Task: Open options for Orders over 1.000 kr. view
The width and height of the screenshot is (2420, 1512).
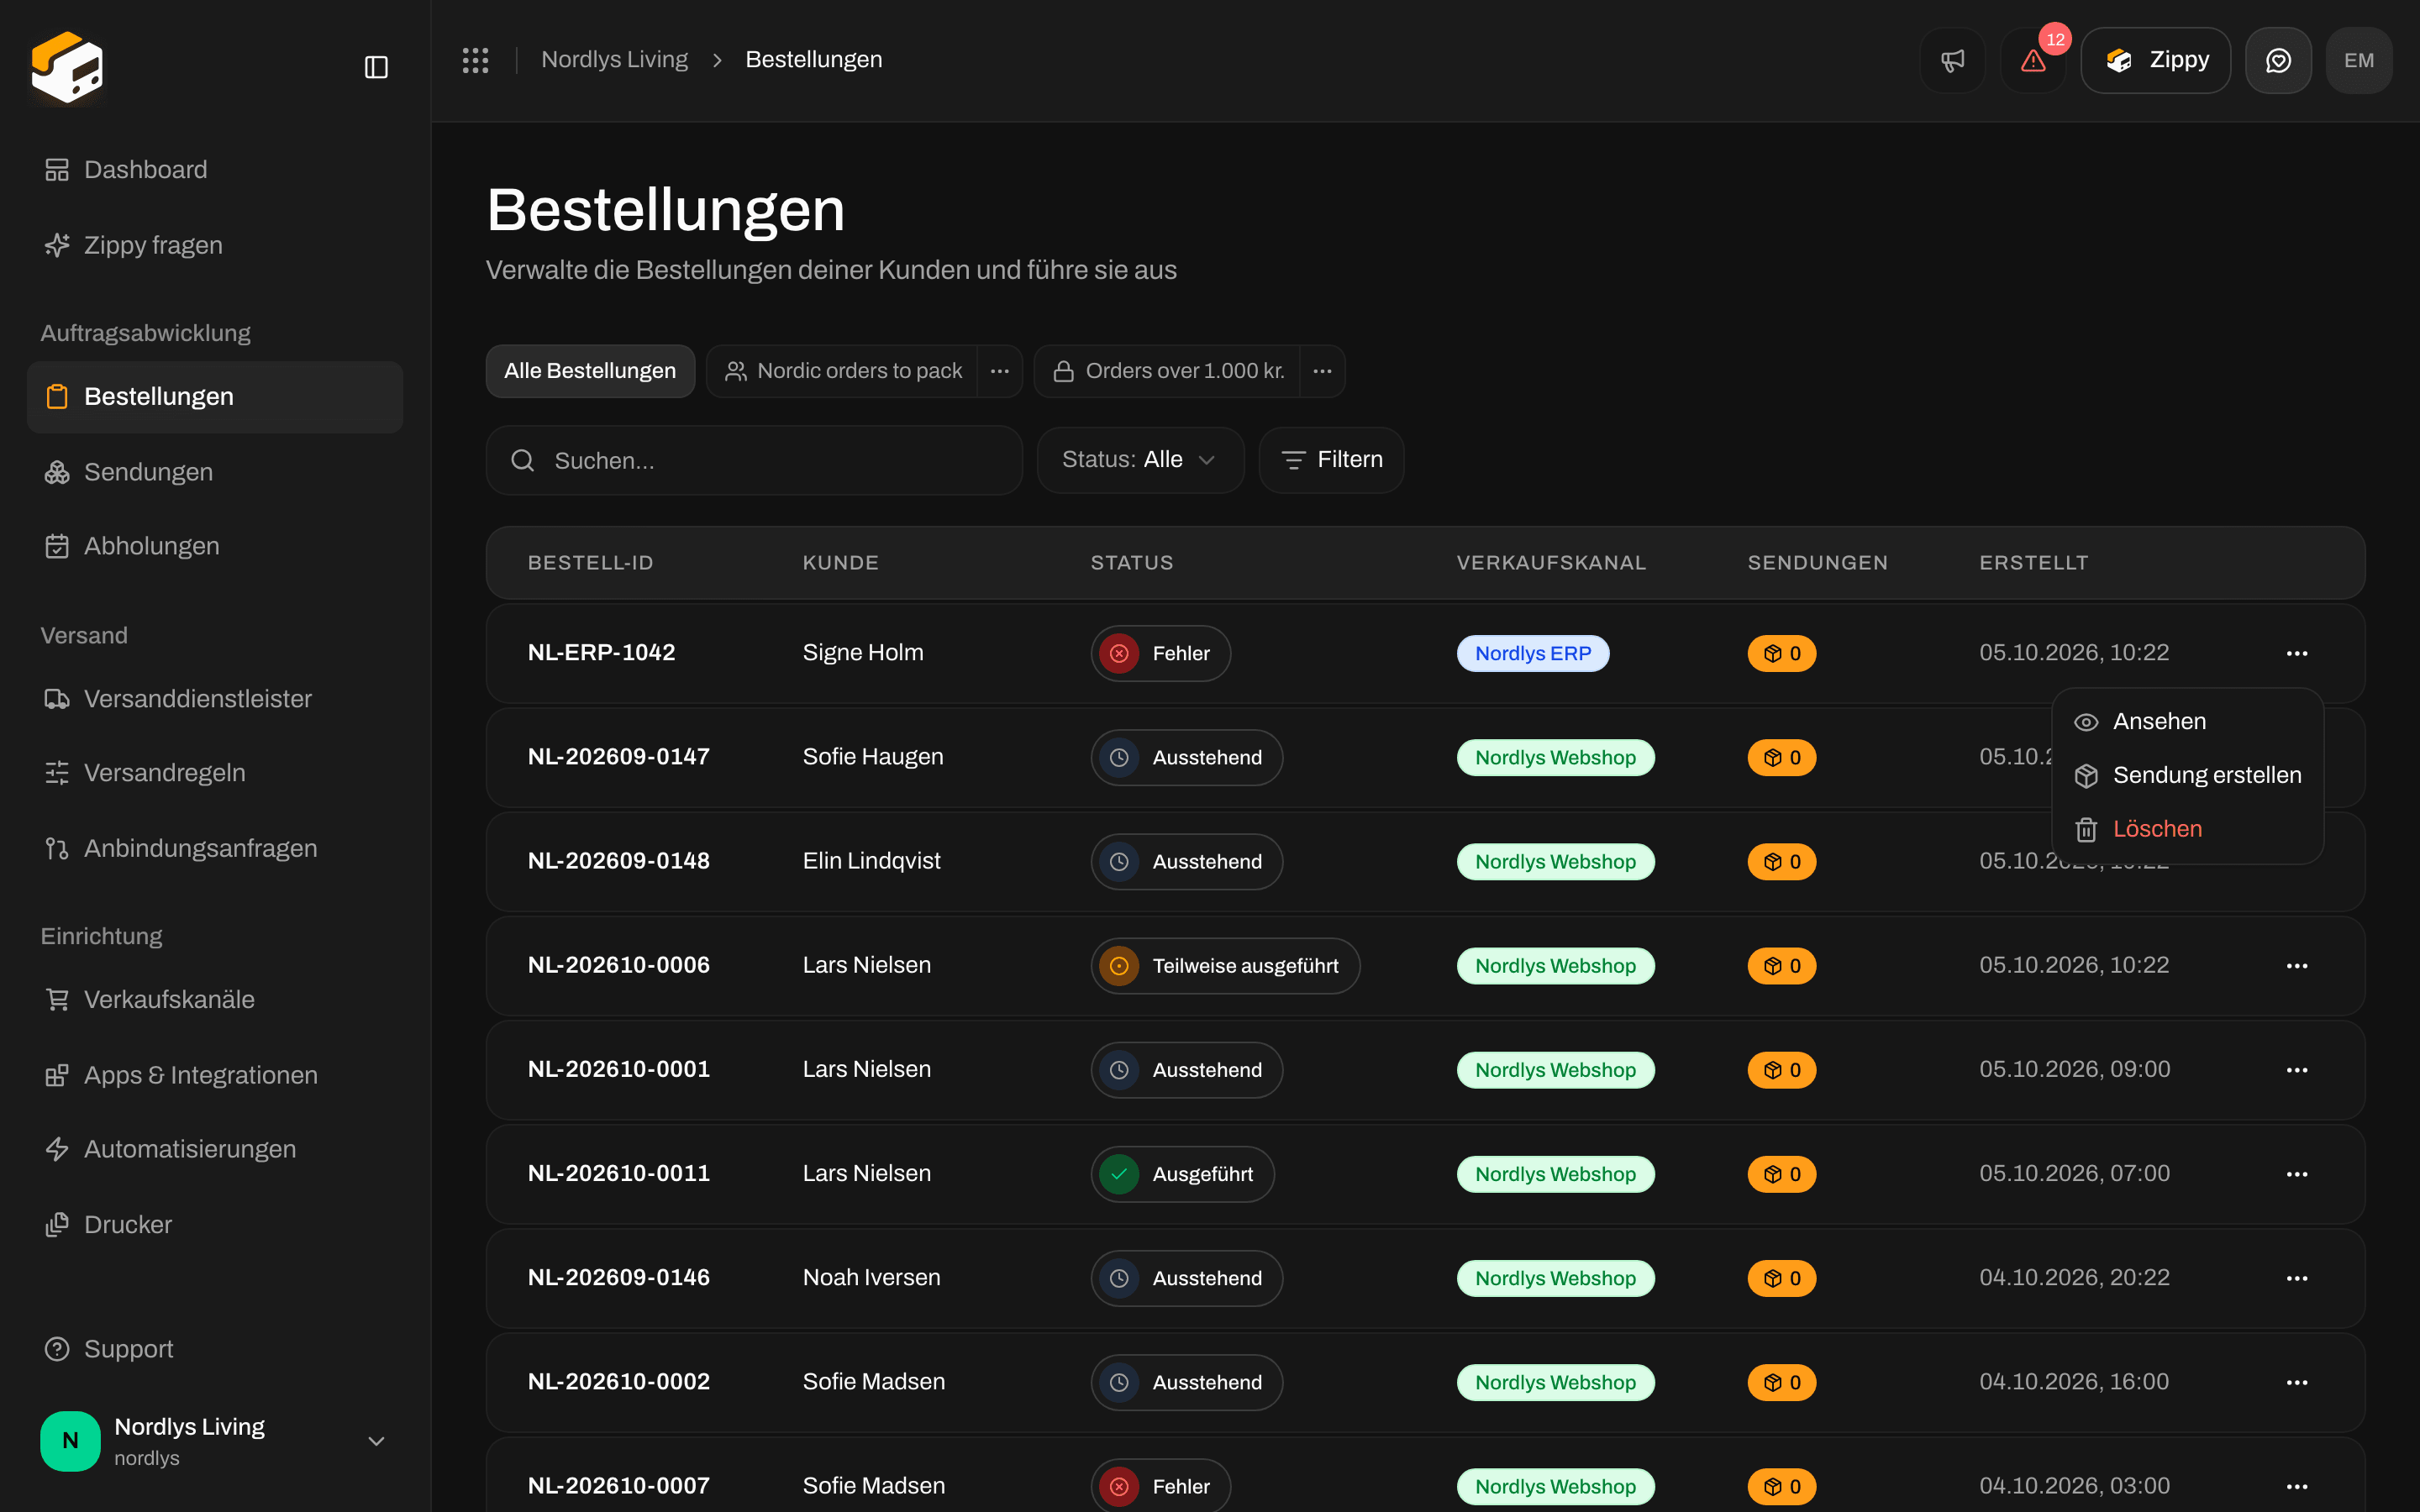Action: [1322, 371]
